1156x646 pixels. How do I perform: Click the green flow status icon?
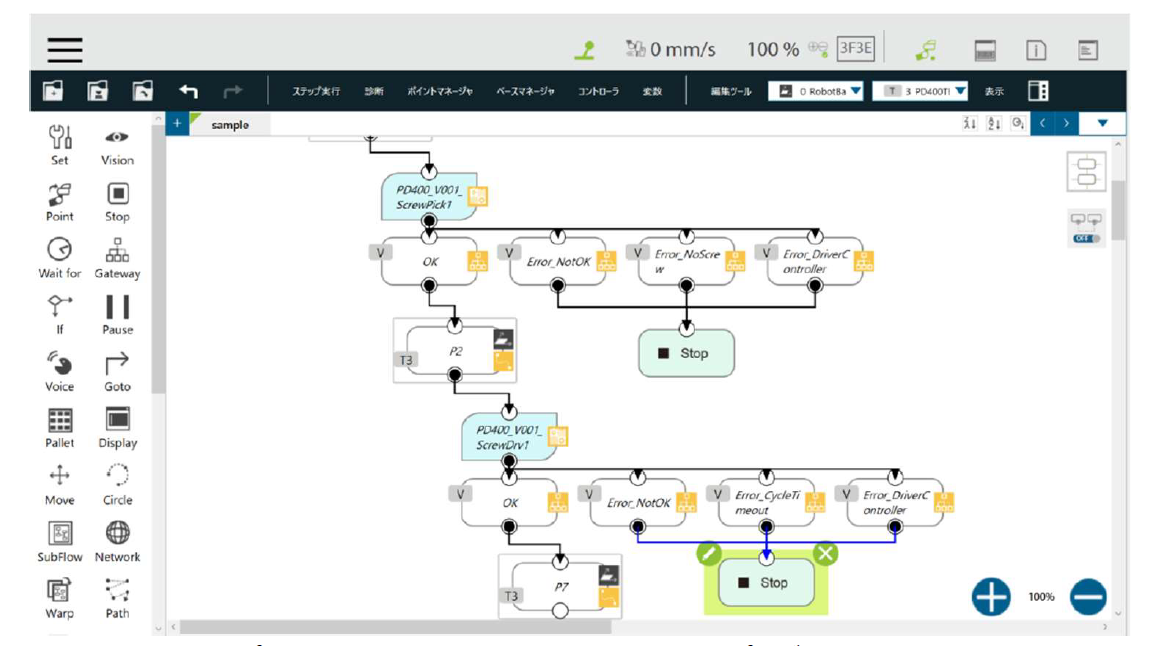(x=926, y=50)
